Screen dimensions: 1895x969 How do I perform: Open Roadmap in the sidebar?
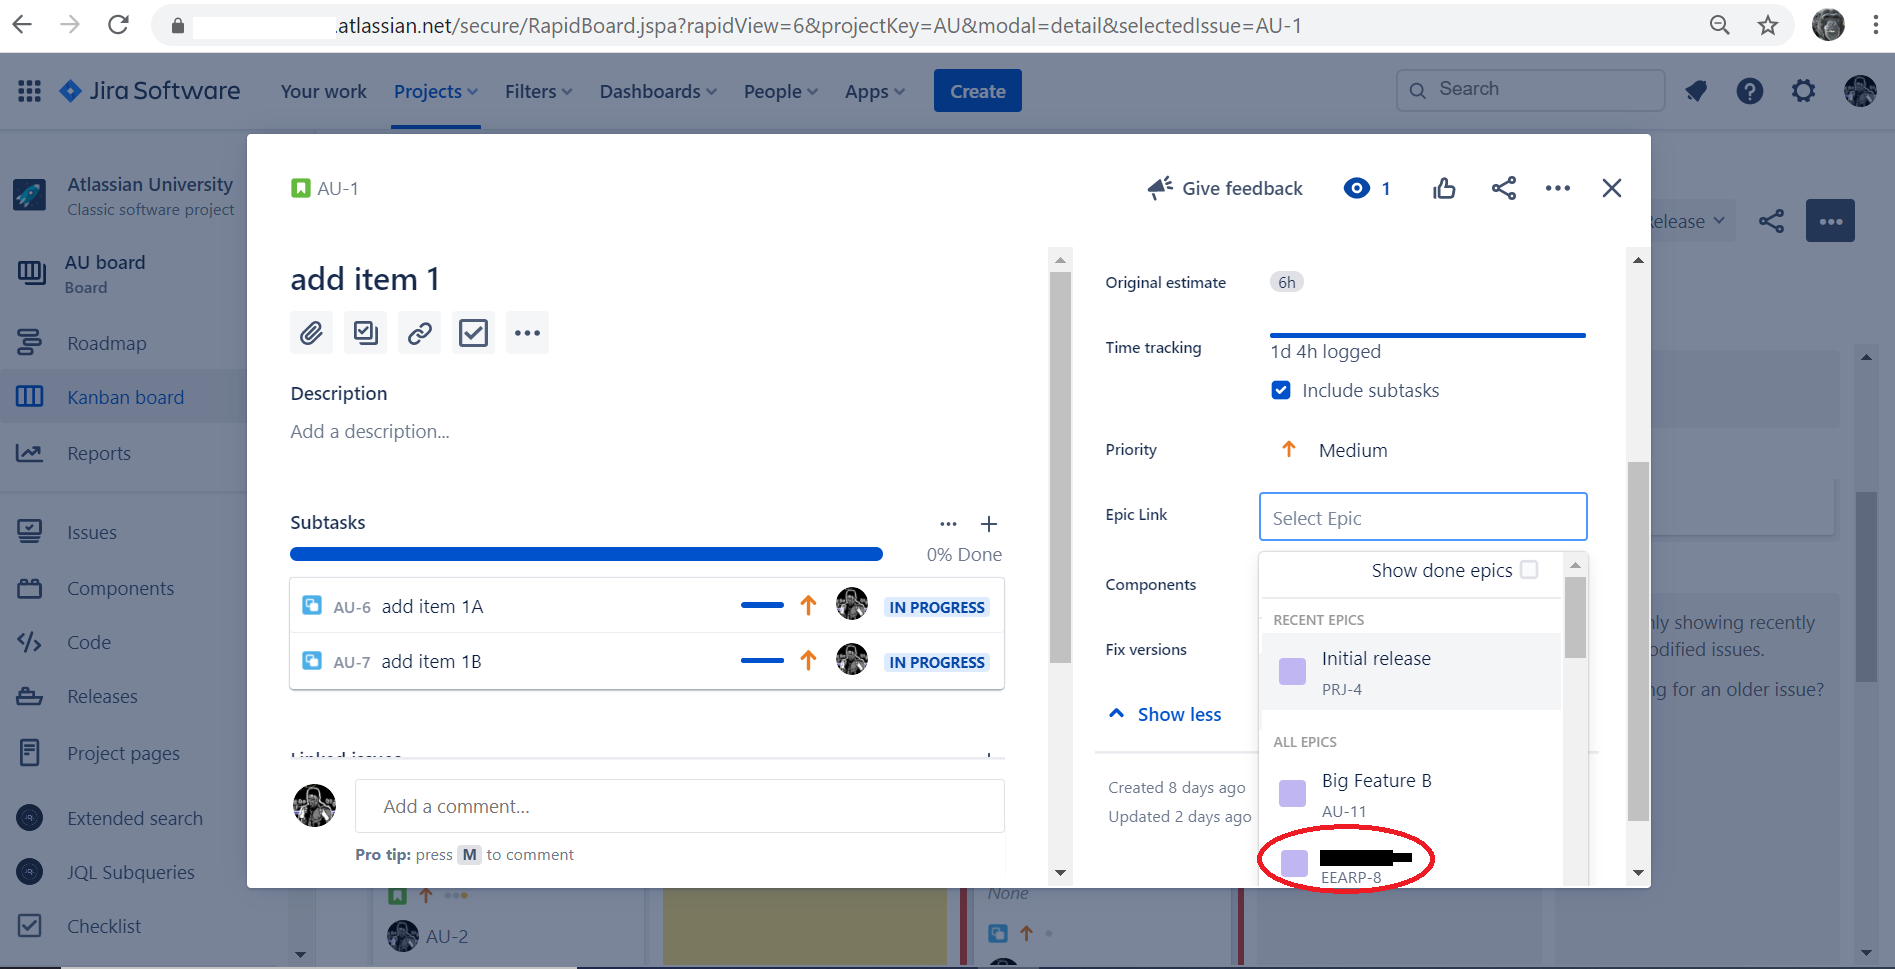(107, 343)
